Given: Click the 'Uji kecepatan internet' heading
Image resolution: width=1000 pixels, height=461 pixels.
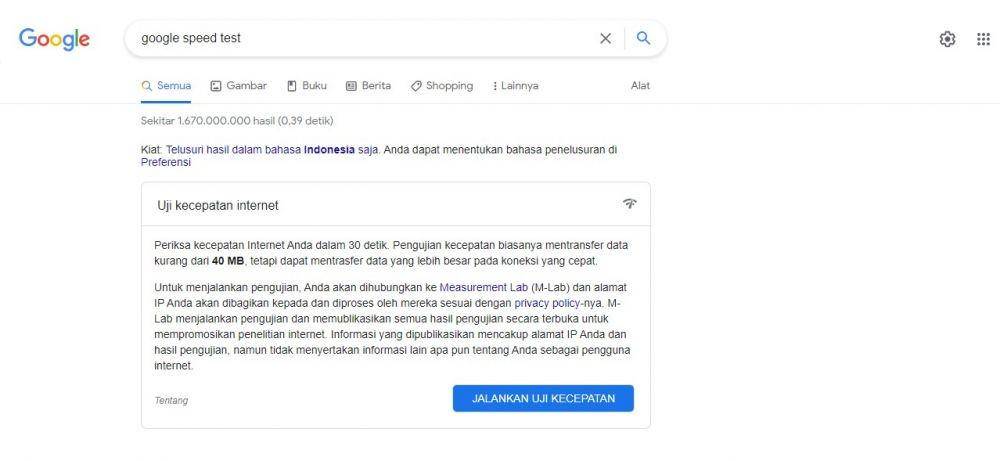Looking at the screenshot, I should coord(217,205).
